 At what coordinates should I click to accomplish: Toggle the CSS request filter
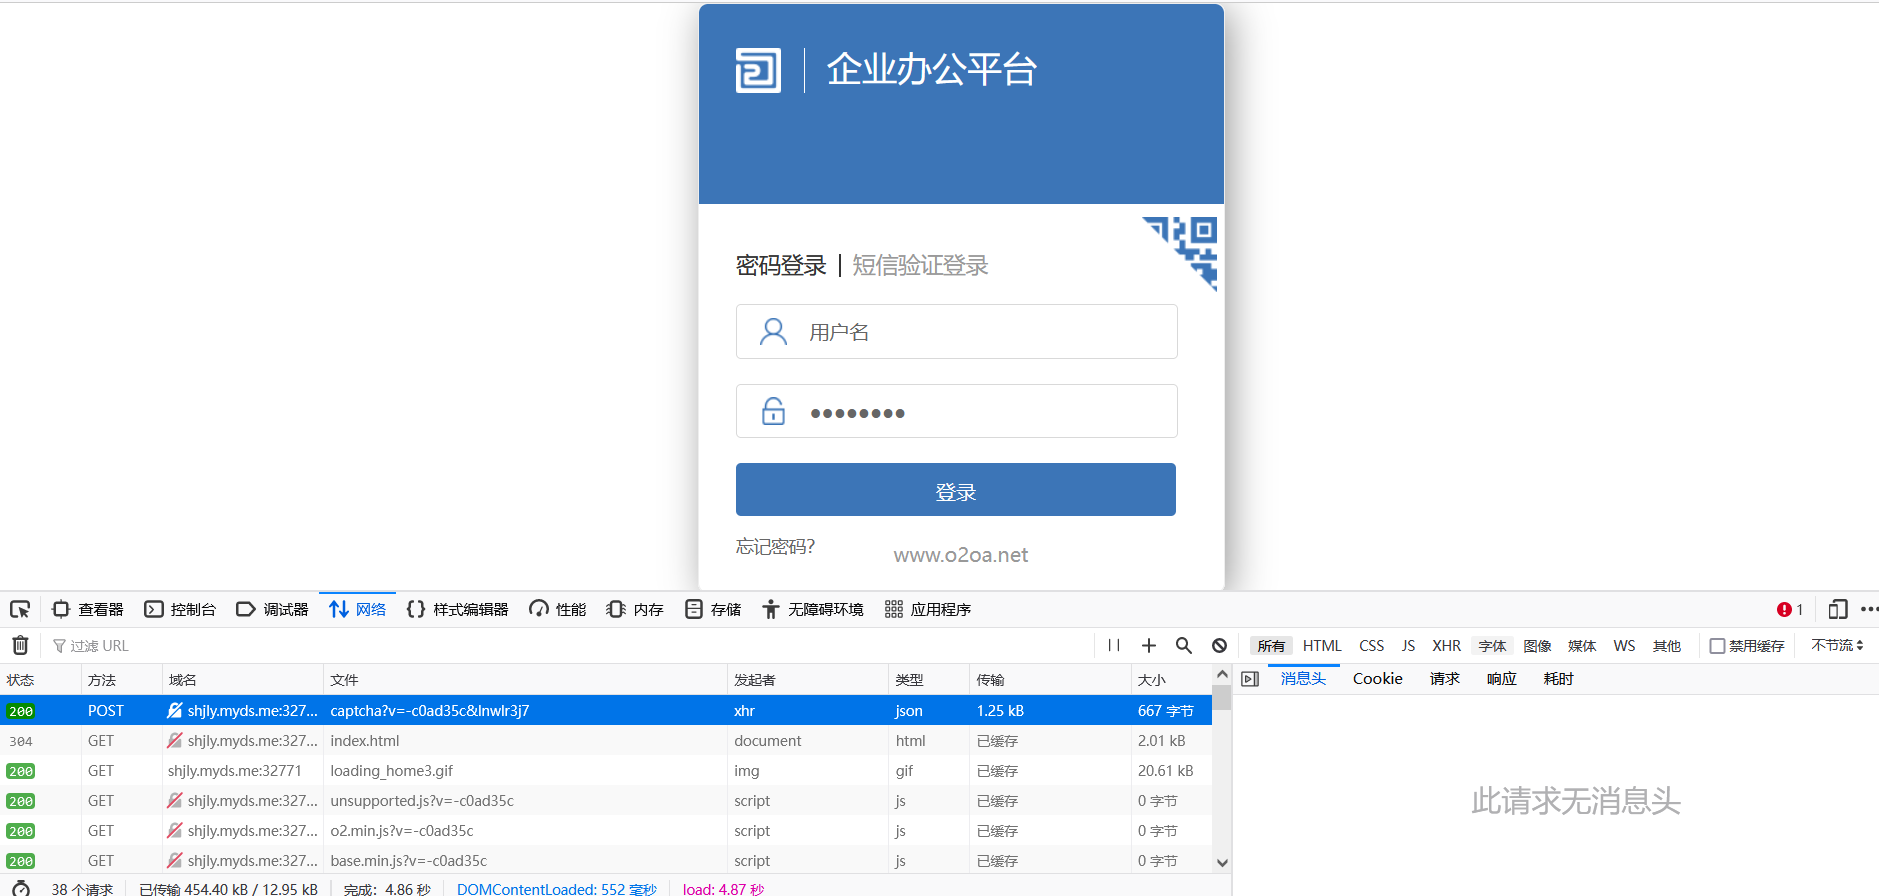1371,646
